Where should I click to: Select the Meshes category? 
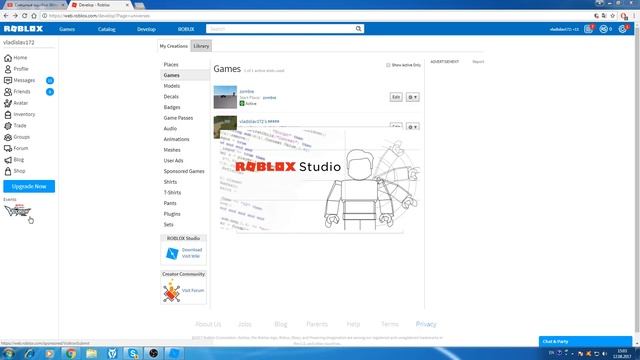pos(172,150)
